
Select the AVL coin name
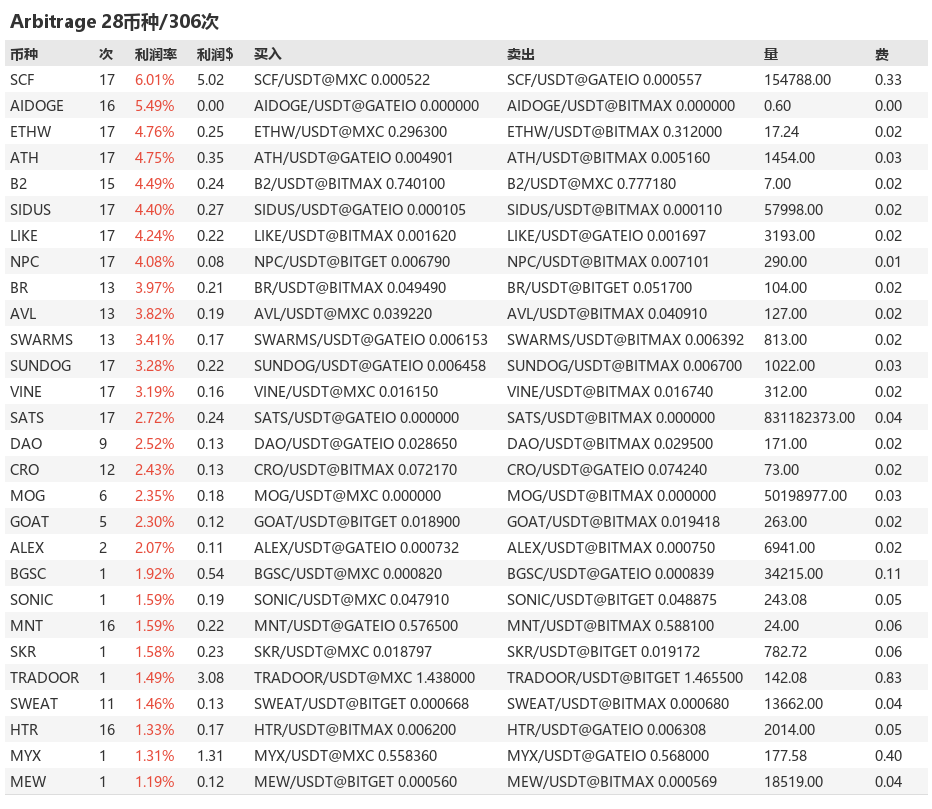click(23, 314)
